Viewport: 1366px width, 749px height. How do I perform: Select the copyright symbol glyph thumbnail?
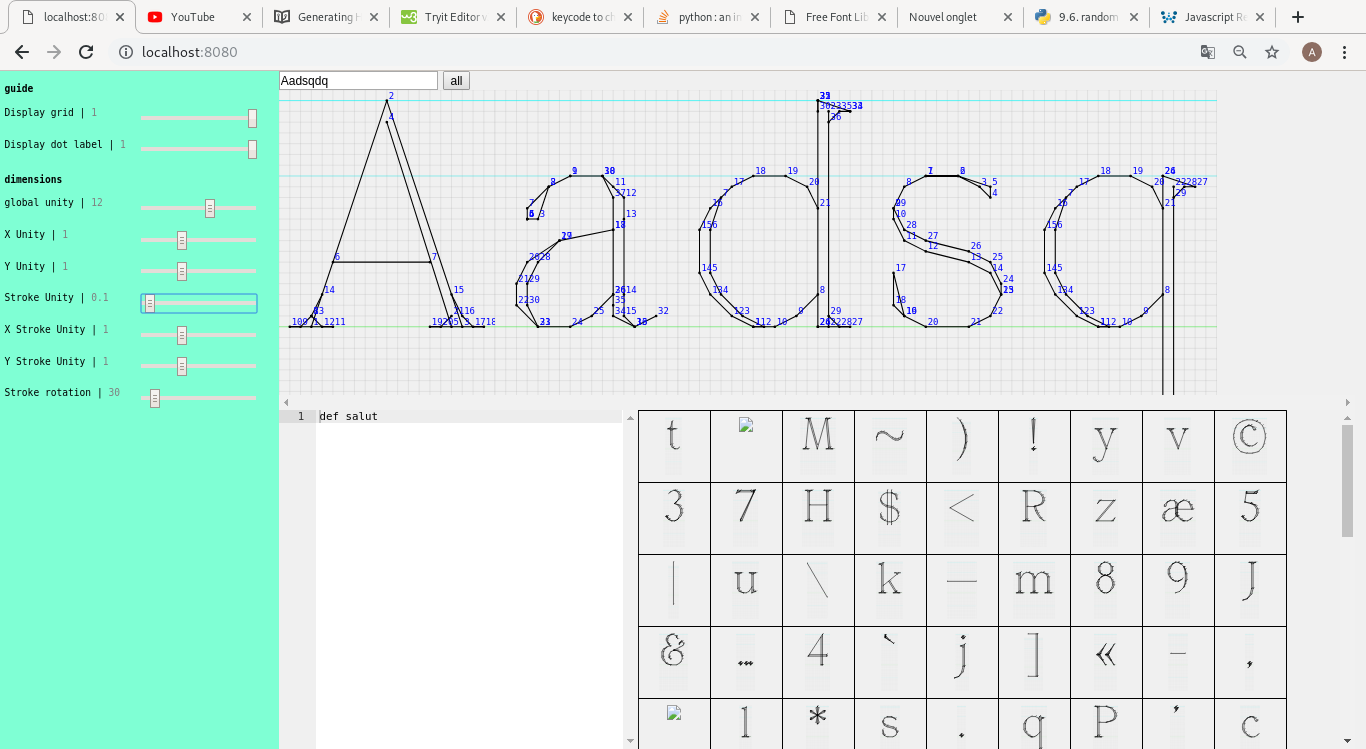click(x=1250, y=436)
